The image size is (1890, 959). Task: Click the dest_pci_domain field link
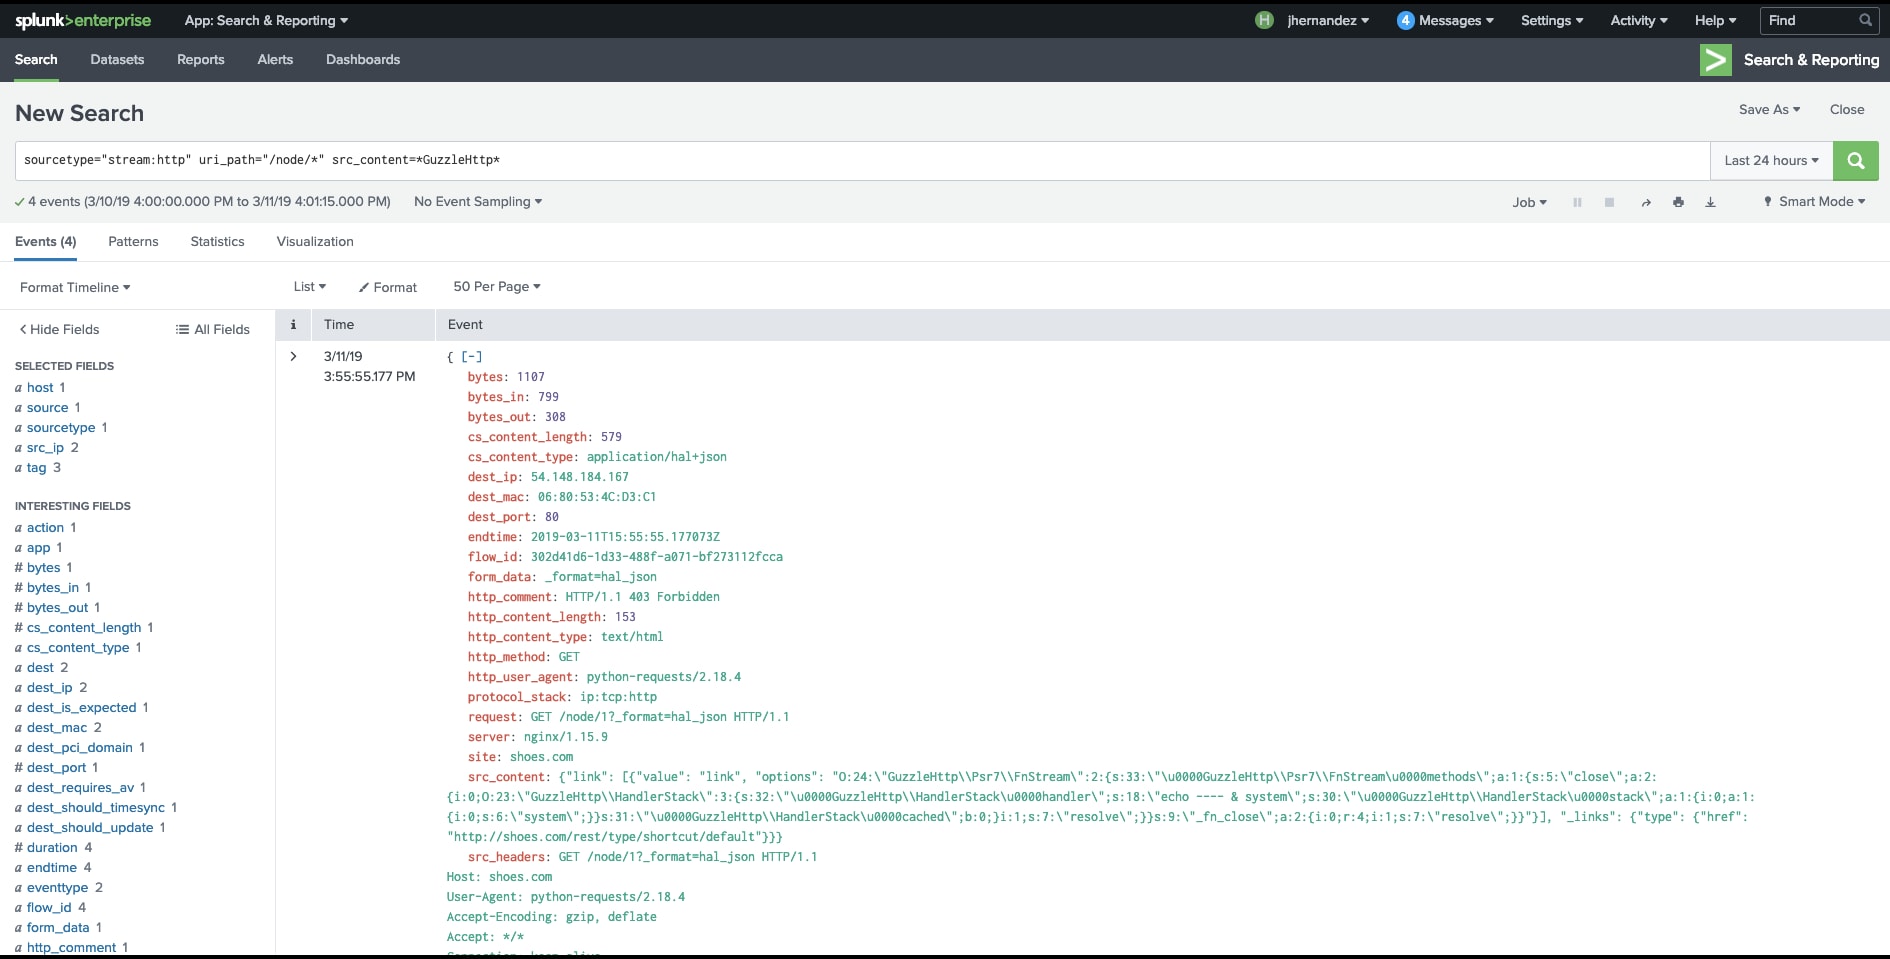point(80,748)
